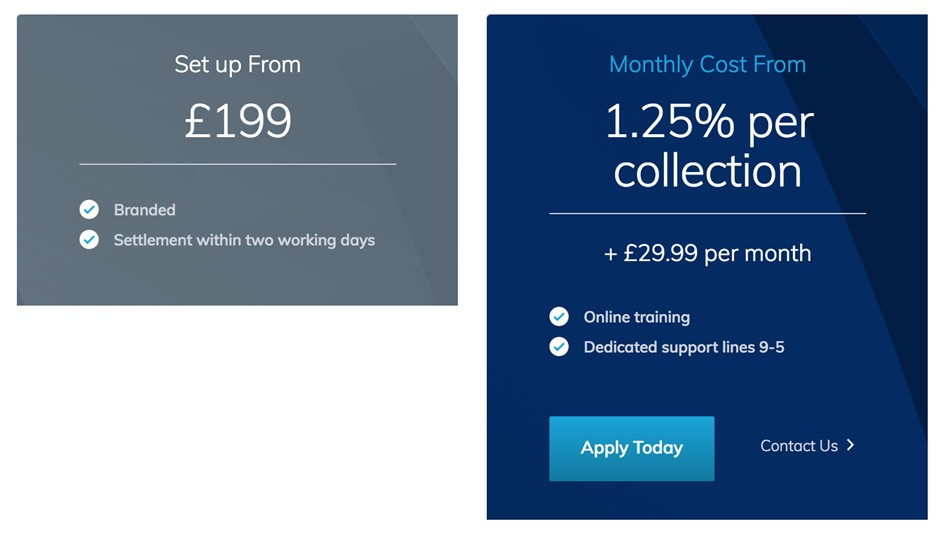Image resolution: width=941 pixels, height=533 pixels.
Task: Click the Settlement within two working days text
Action: tap(244, 240)
